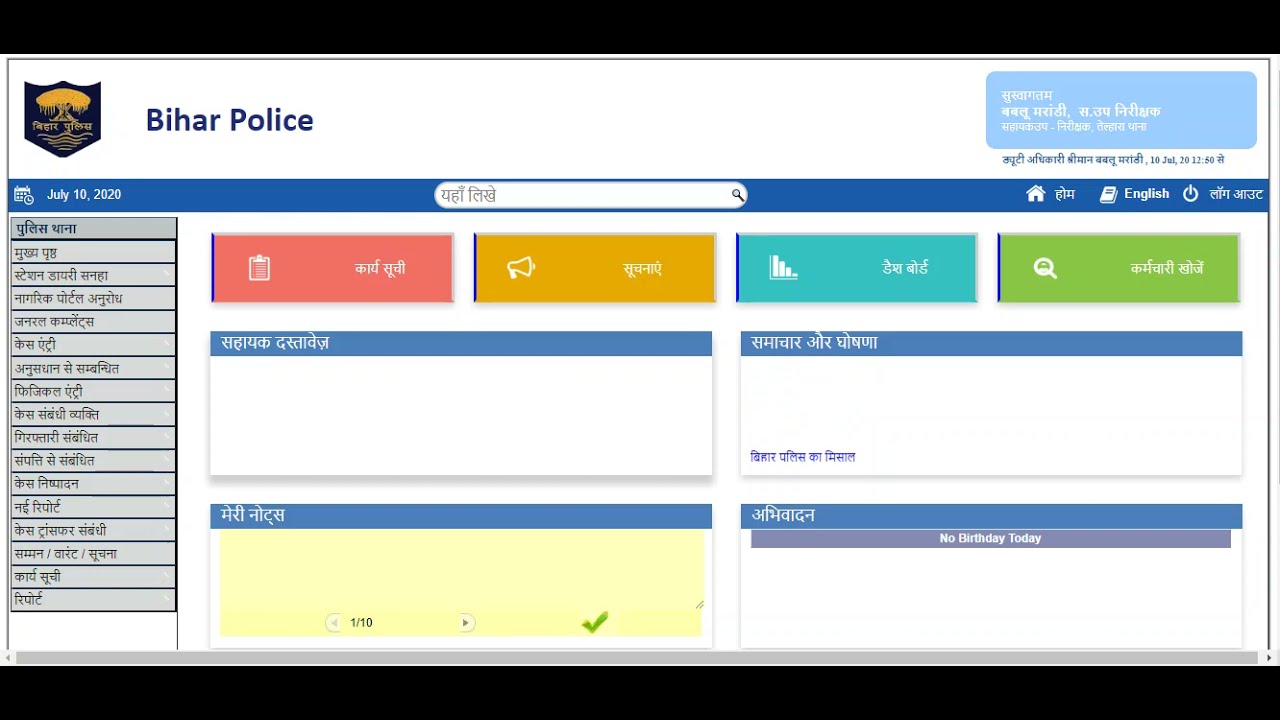Screen dimensions: 1280x720
Task: Click the समाचार और घोषणा panel header
Action: coord(991,343)
